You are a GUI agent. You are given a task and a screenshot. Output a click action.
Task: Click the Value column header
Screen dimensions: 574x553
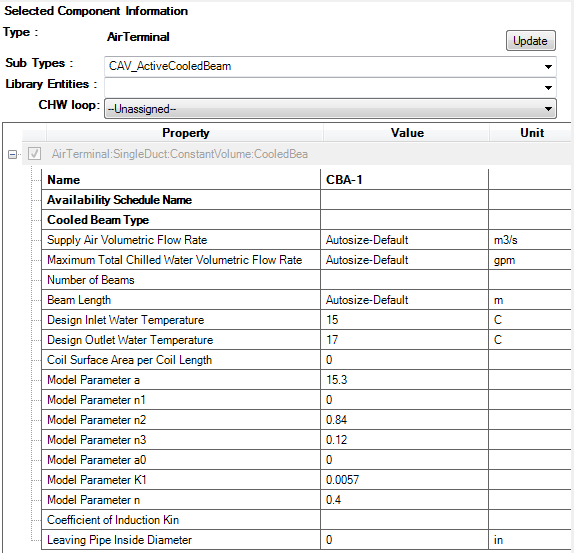pos(406,132)
